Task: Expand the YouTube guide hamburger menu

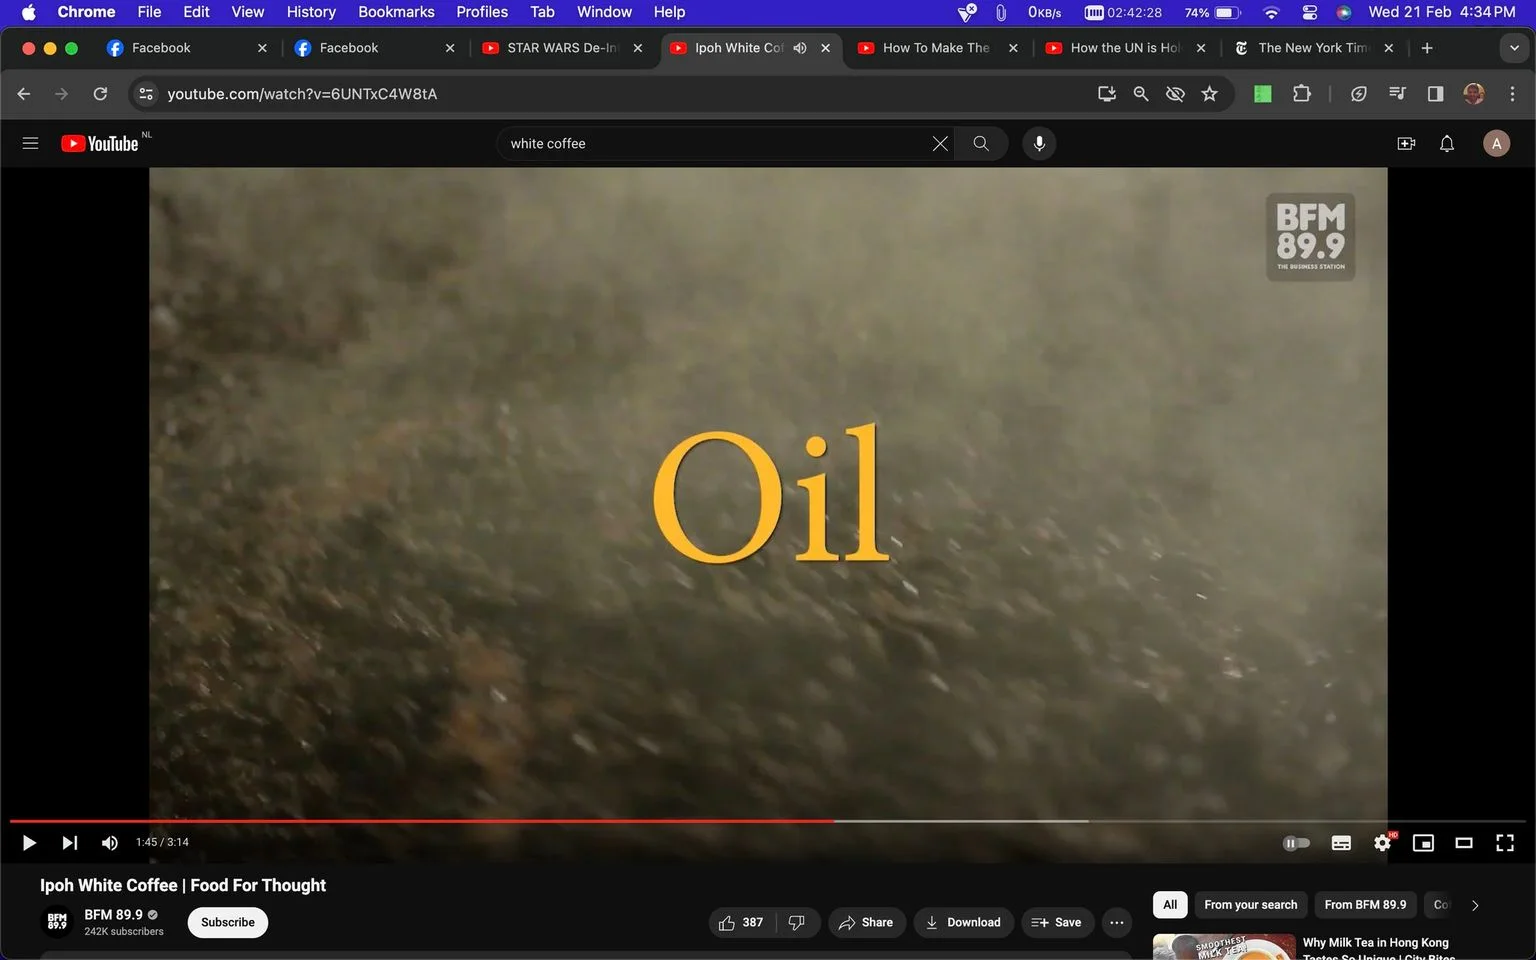Action: 30,143
